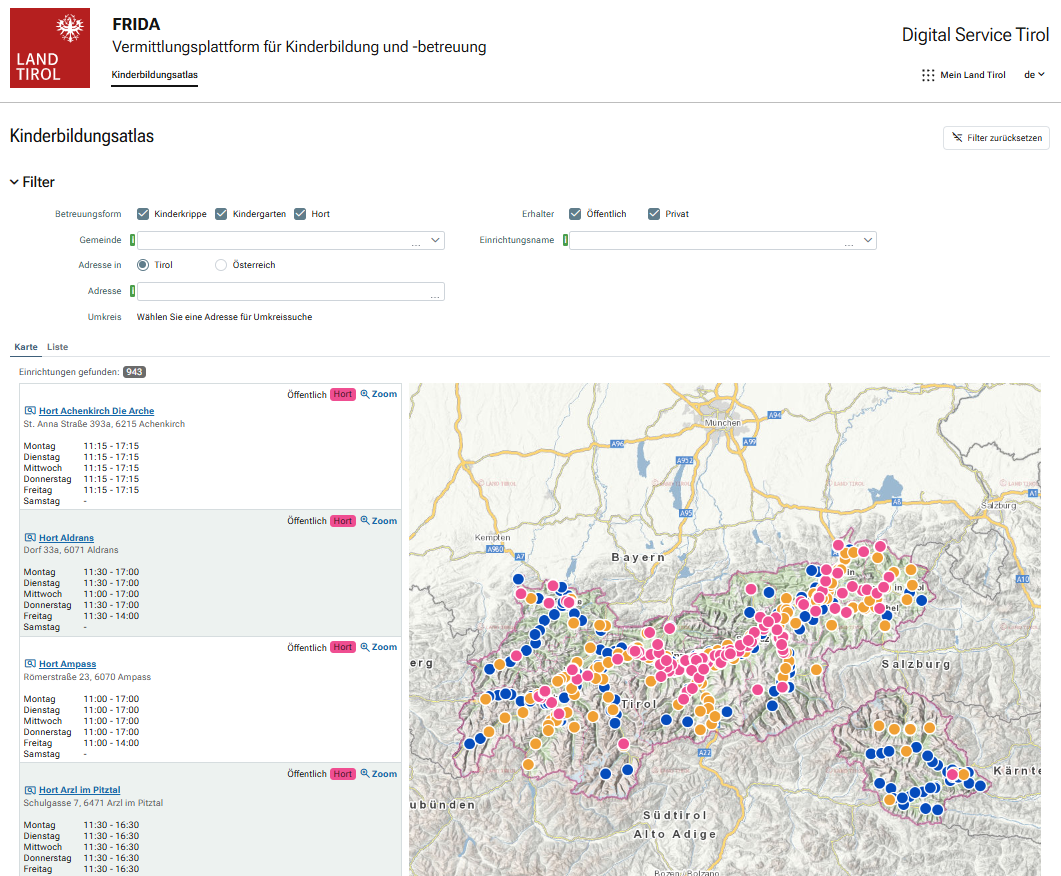Click the Zoom magnifier for Hort Achenkirch
The image size is (1061, 876).
click(366, 394)
